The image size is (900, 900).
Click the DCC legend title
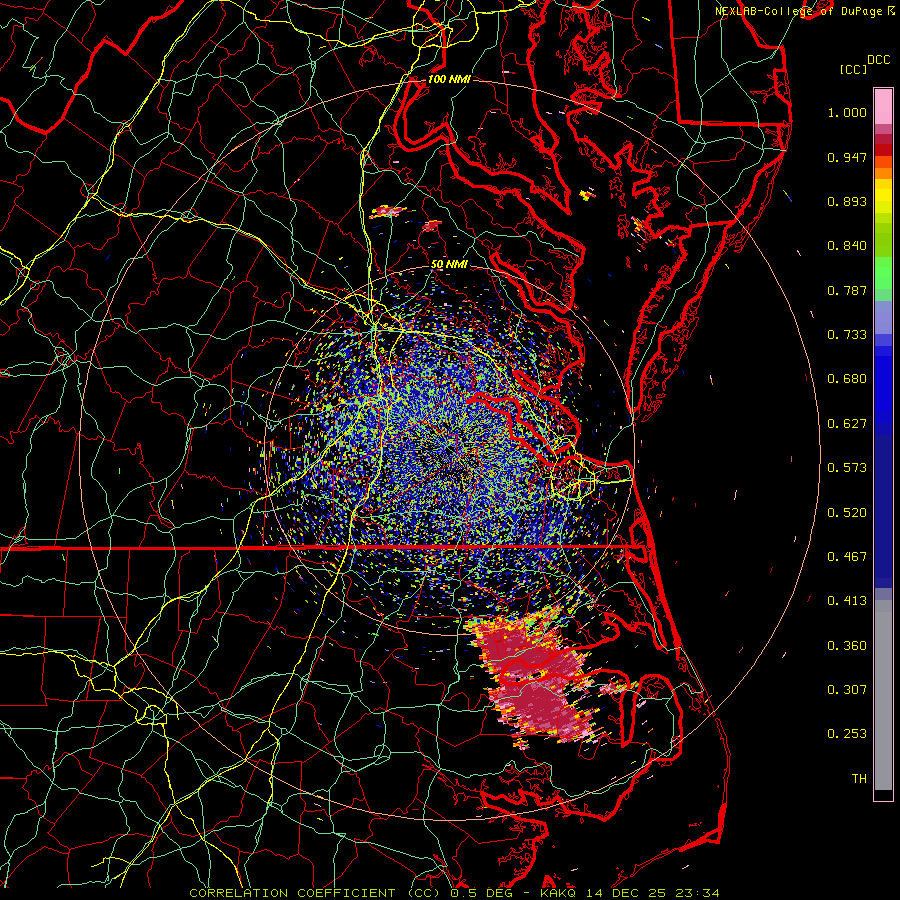point(879,60)
